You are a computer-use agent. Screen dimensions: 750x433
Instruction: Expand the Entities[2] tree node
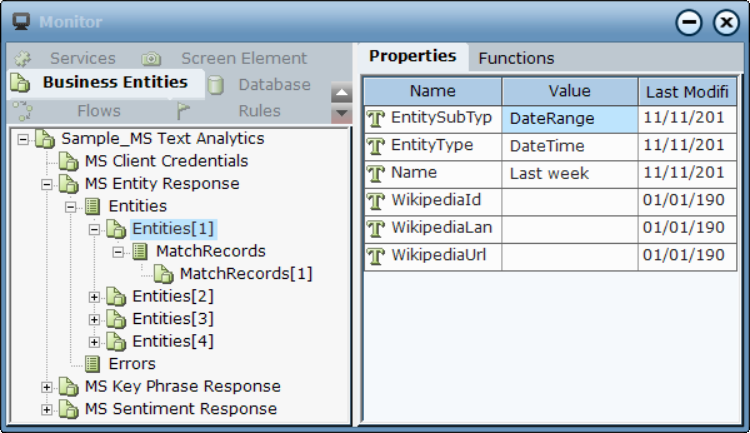pos(95,297)
